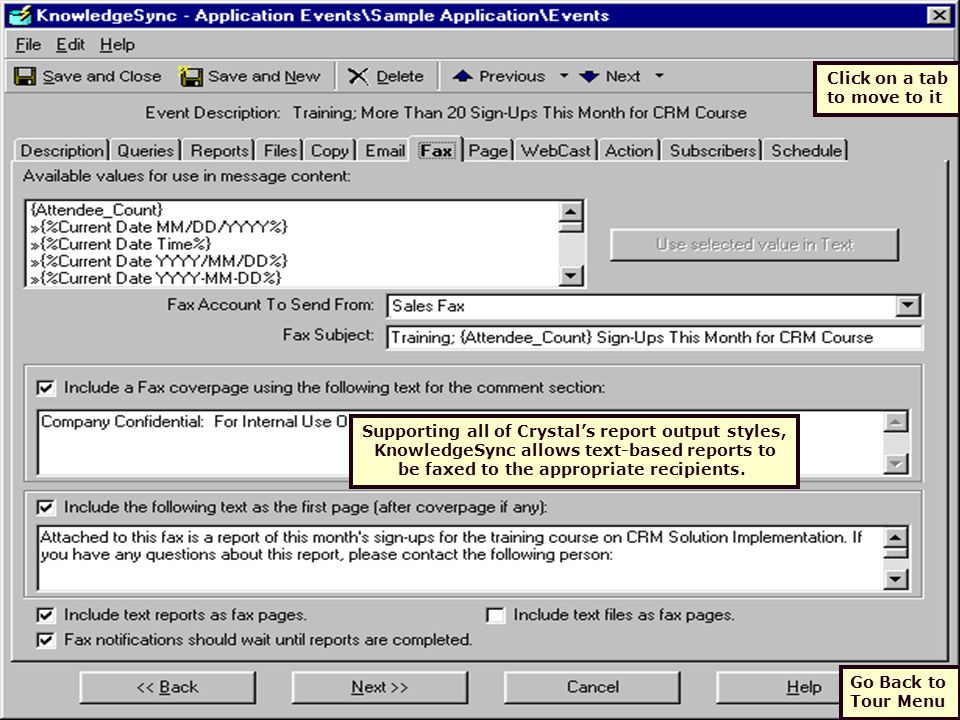This screenshot has width=960, height=720.
Task: Open the Previous dropdown arrow
Action: point(564,76)
